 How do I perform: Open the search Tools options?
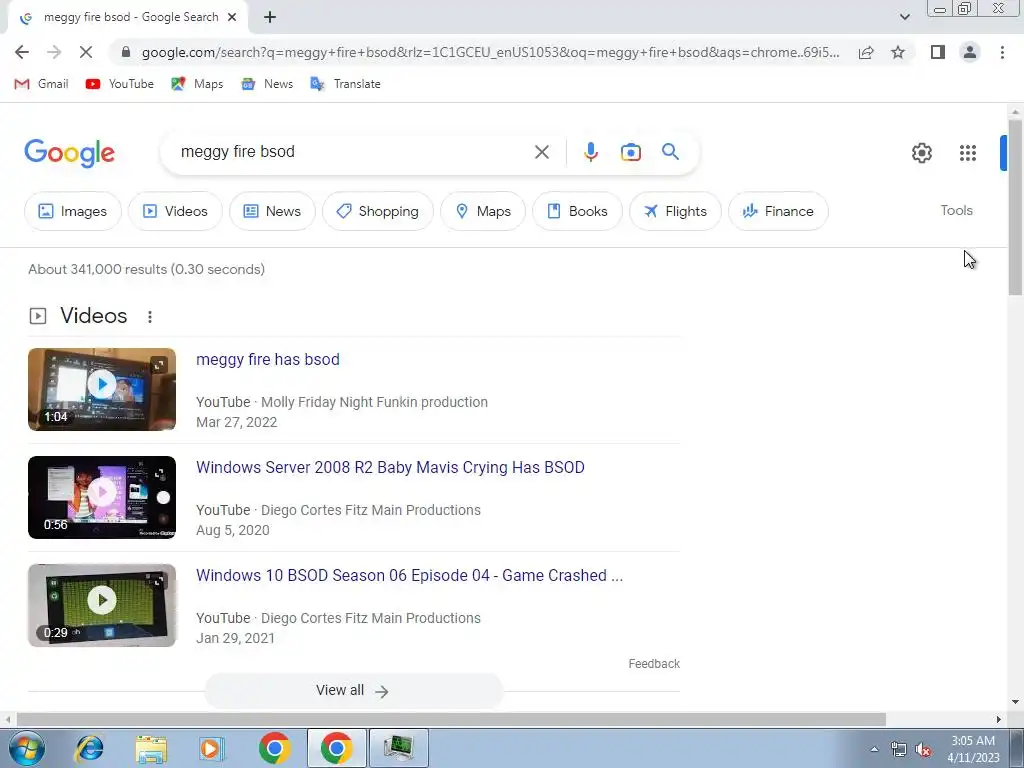click(956, 210)
